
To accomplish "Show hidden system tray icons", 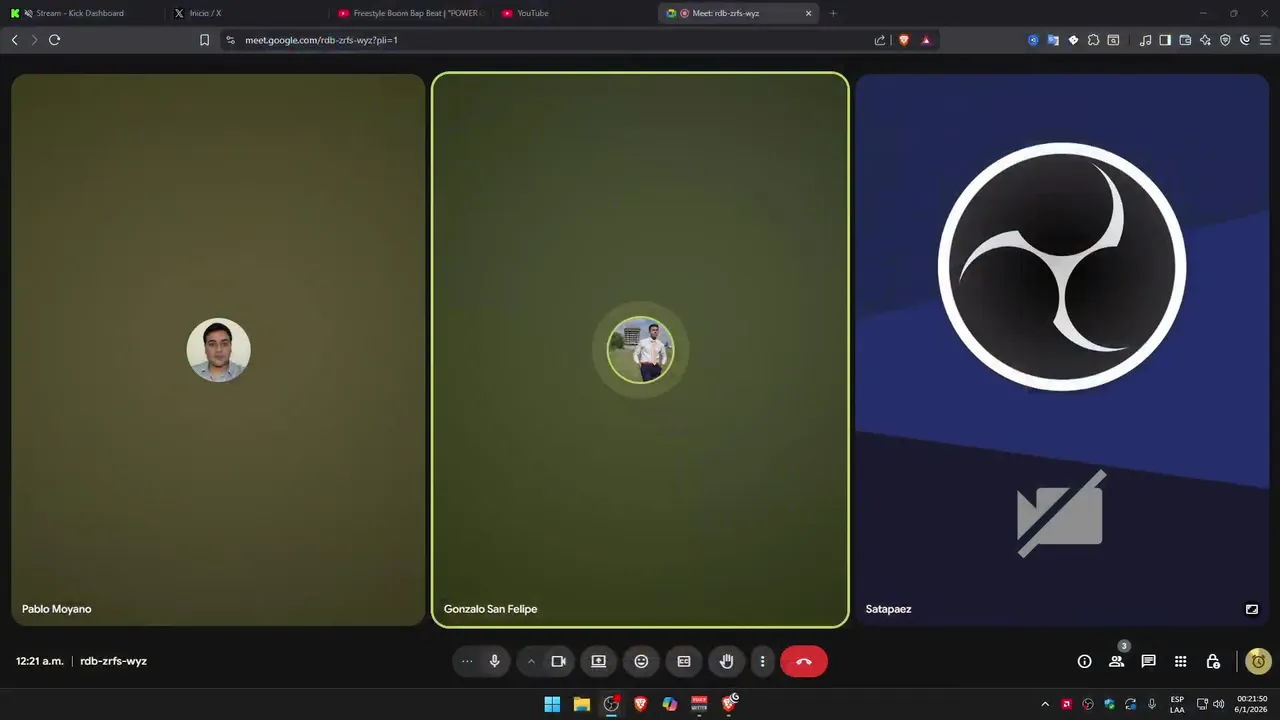I will tap(1045, 704).
